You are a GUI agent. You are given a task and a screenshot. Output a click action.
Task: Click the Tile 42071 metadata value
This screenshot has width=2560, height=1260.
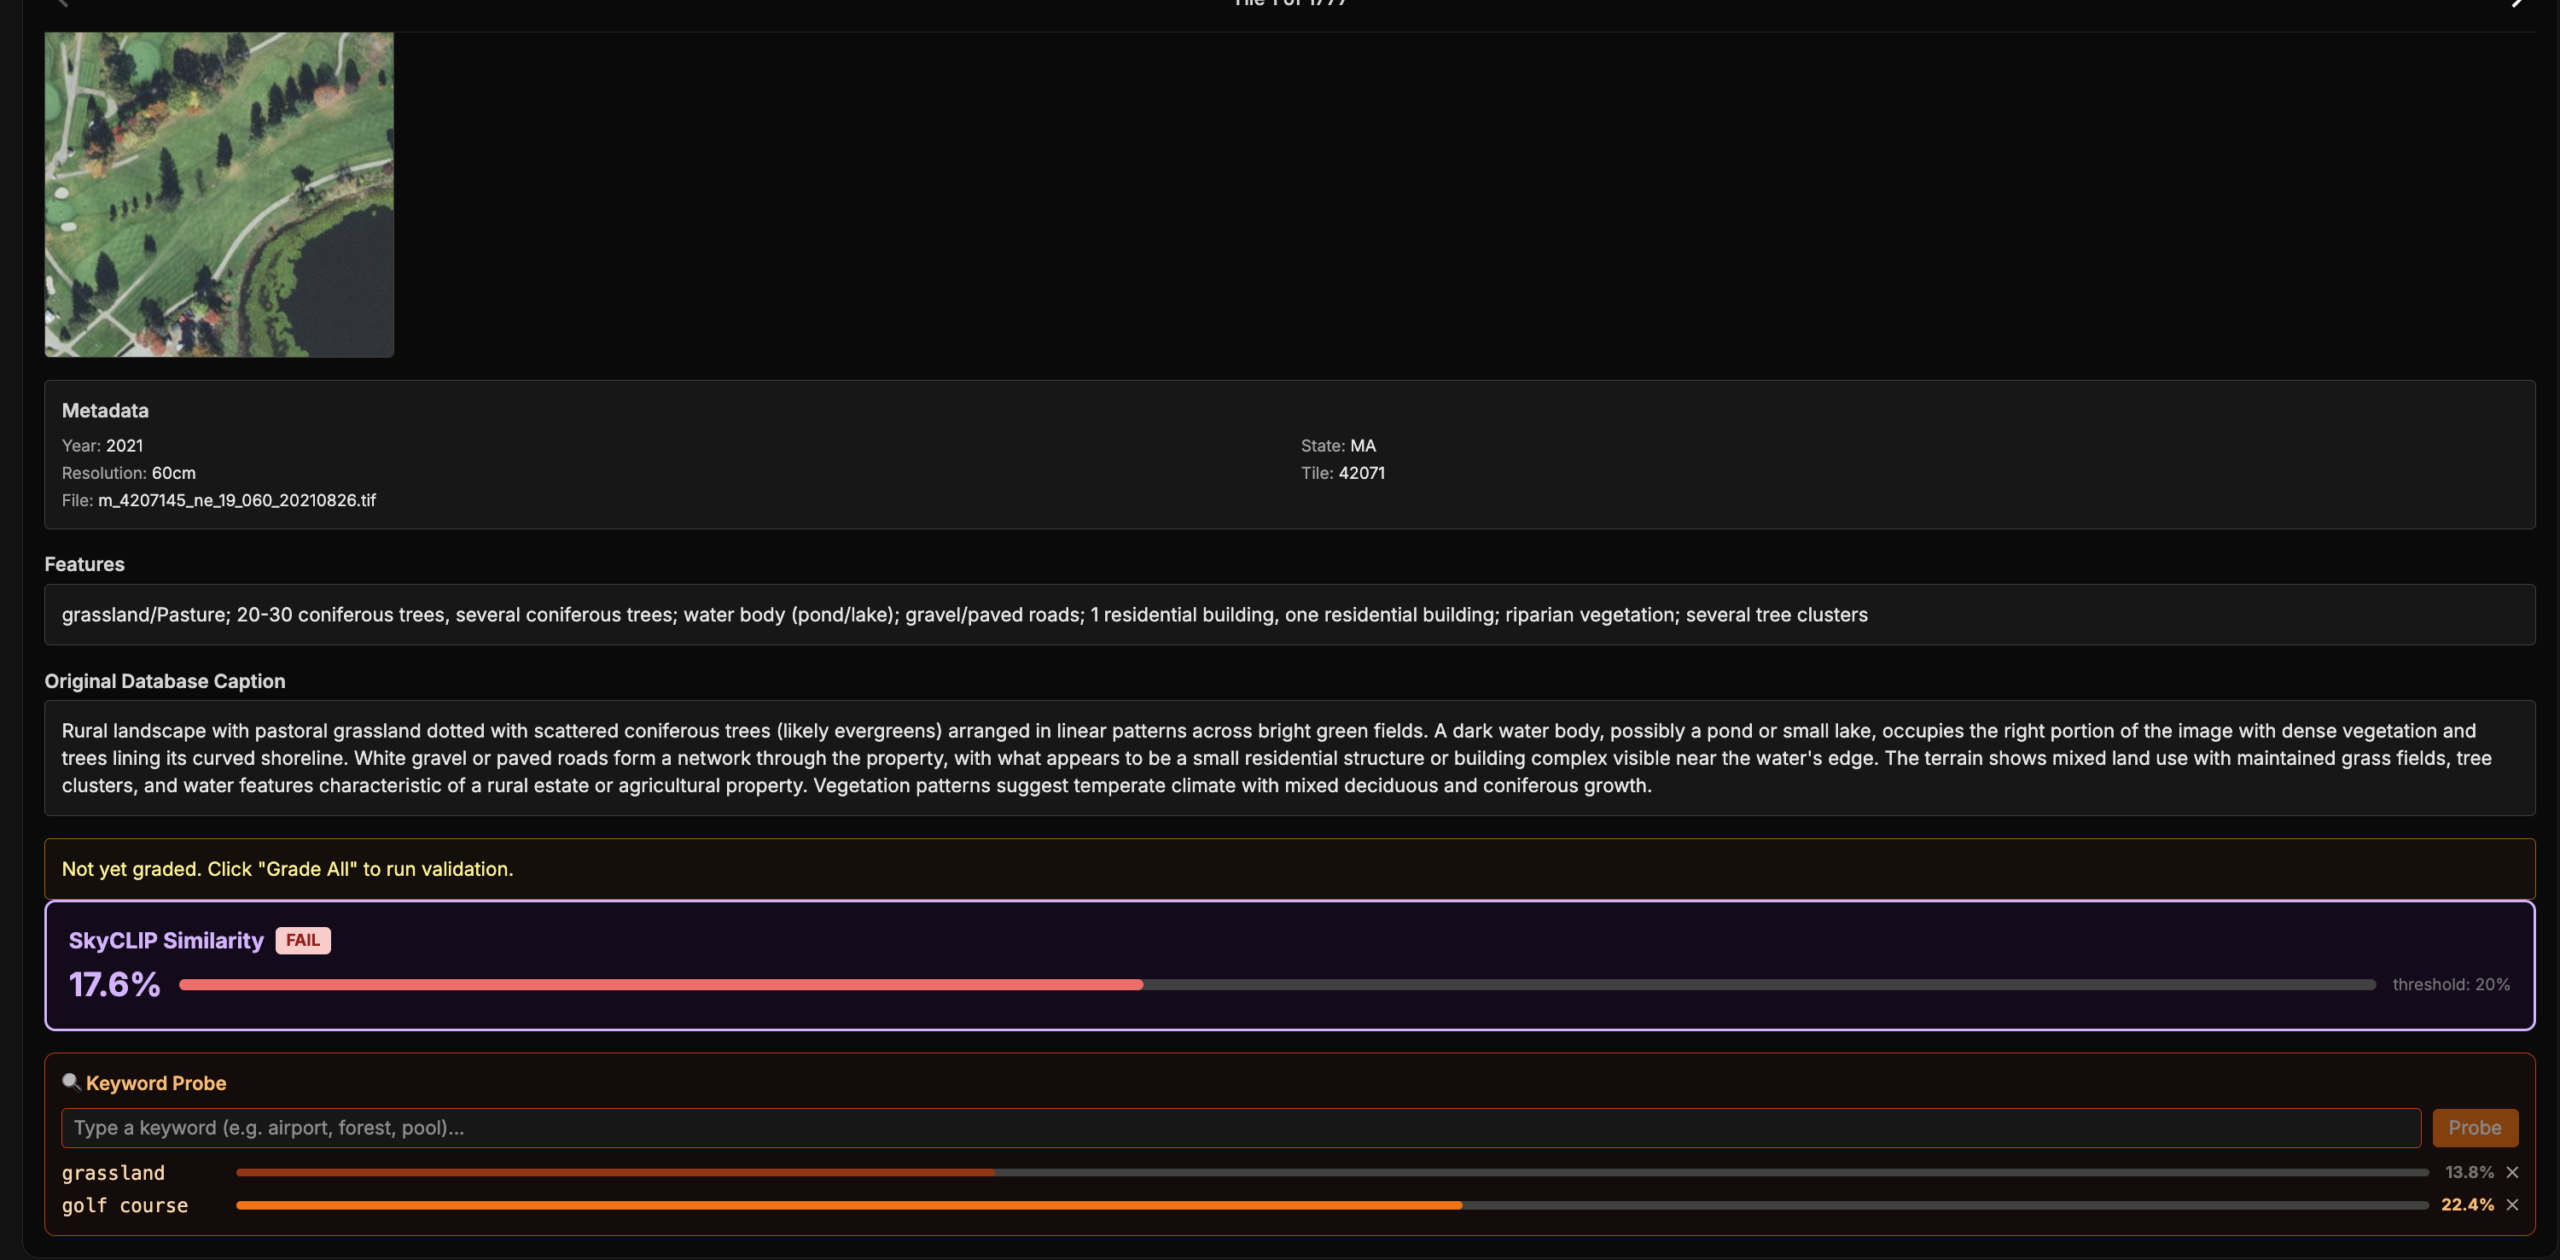1361,473
